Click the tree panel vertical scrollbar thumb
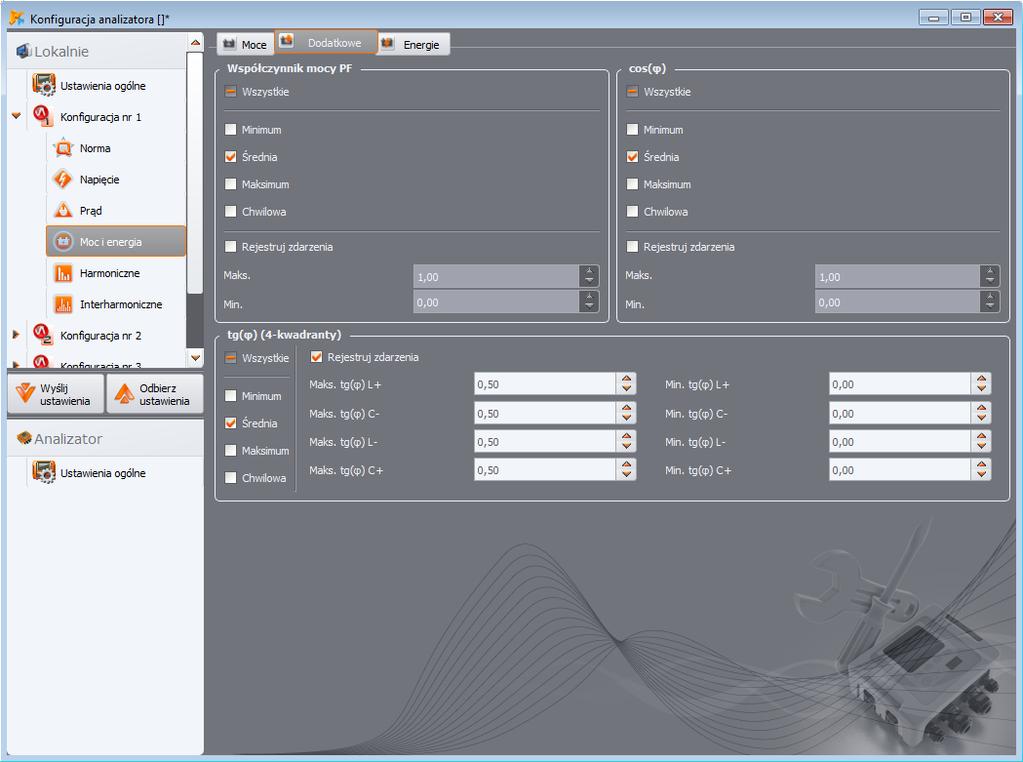1023x762 pixels. pos(195,172)
